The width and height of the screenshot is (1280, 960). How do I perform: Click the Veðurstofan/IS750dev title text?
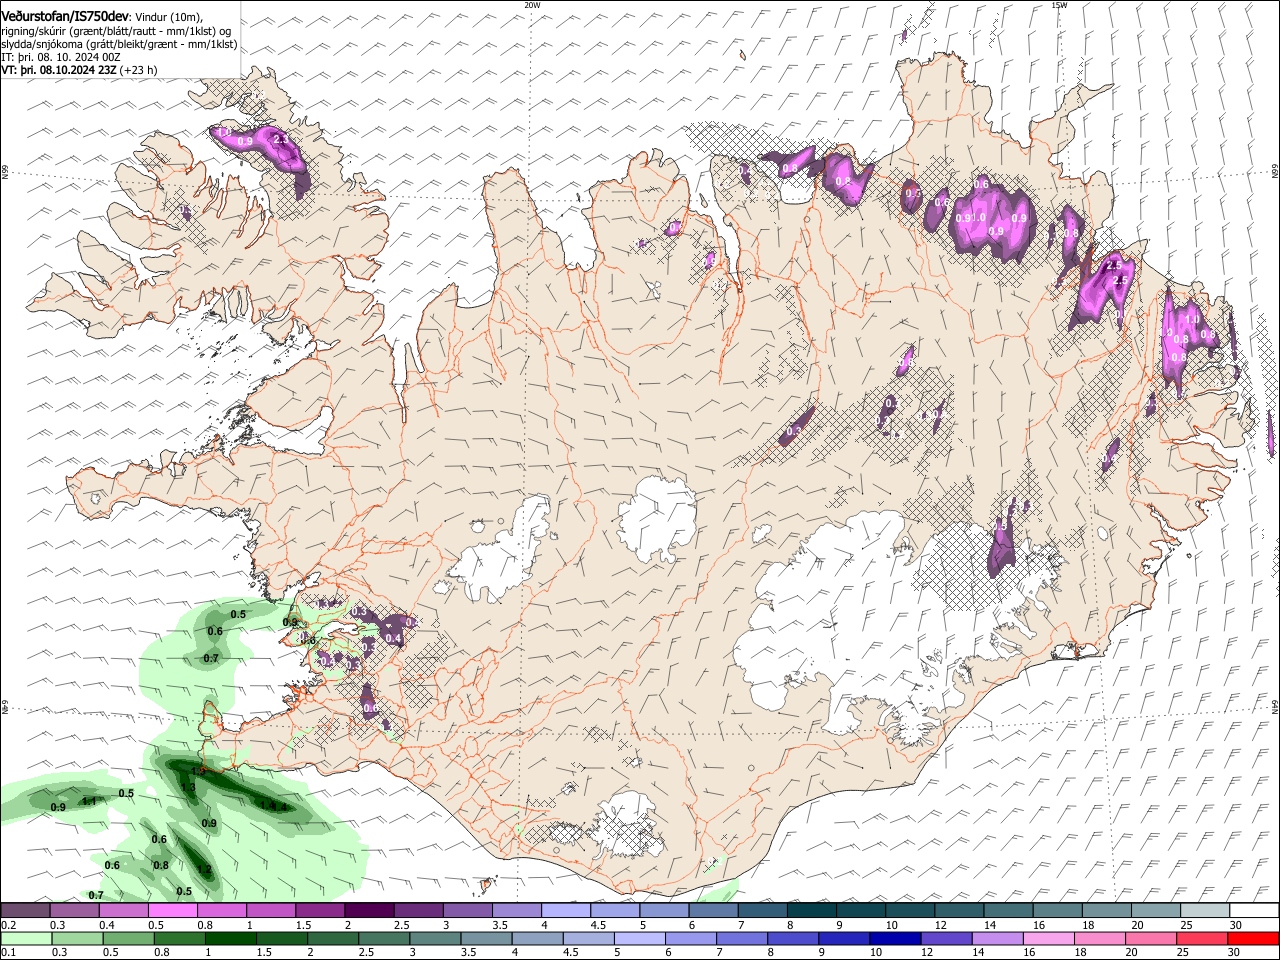[x=65, y=15]
